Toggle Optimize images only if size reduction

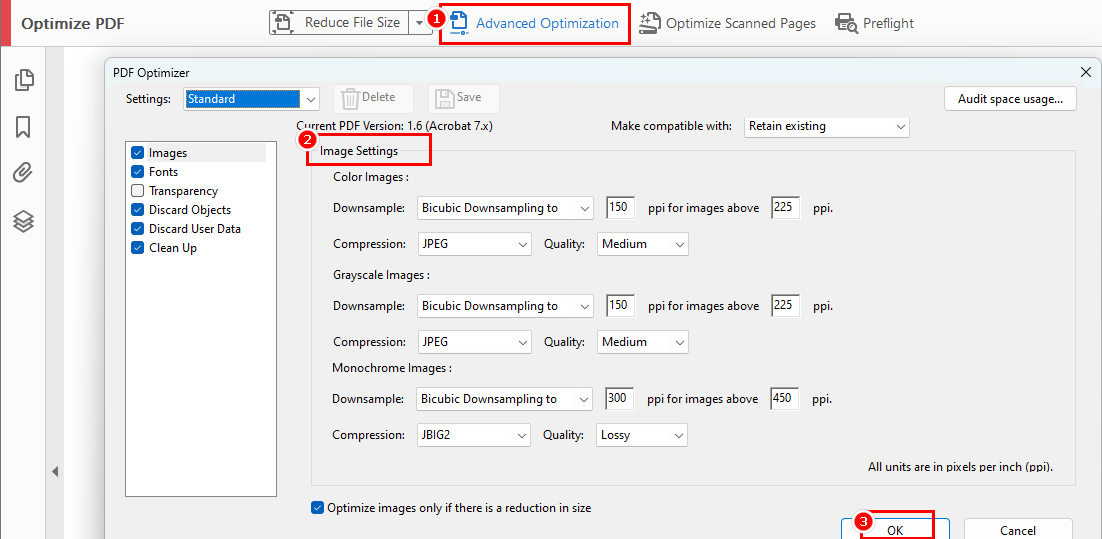click(318, 508)
